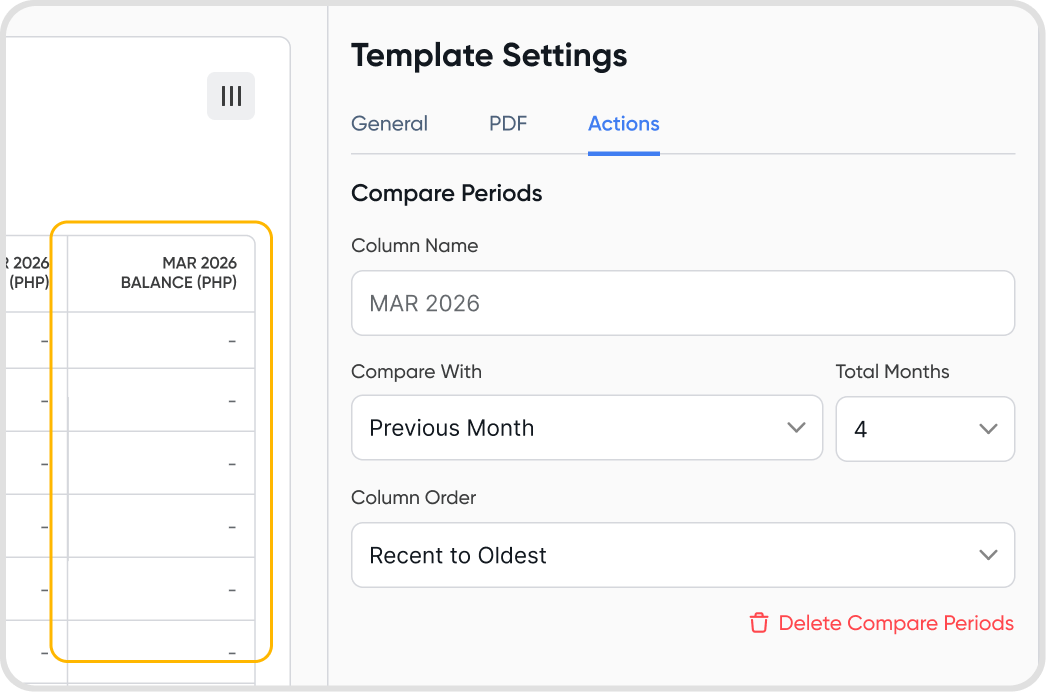This screenshot has width=1046, height=692.
Task: Click the MAR 2026 BALANCE (PHP) column header
Action: click(x=178, y=273)
